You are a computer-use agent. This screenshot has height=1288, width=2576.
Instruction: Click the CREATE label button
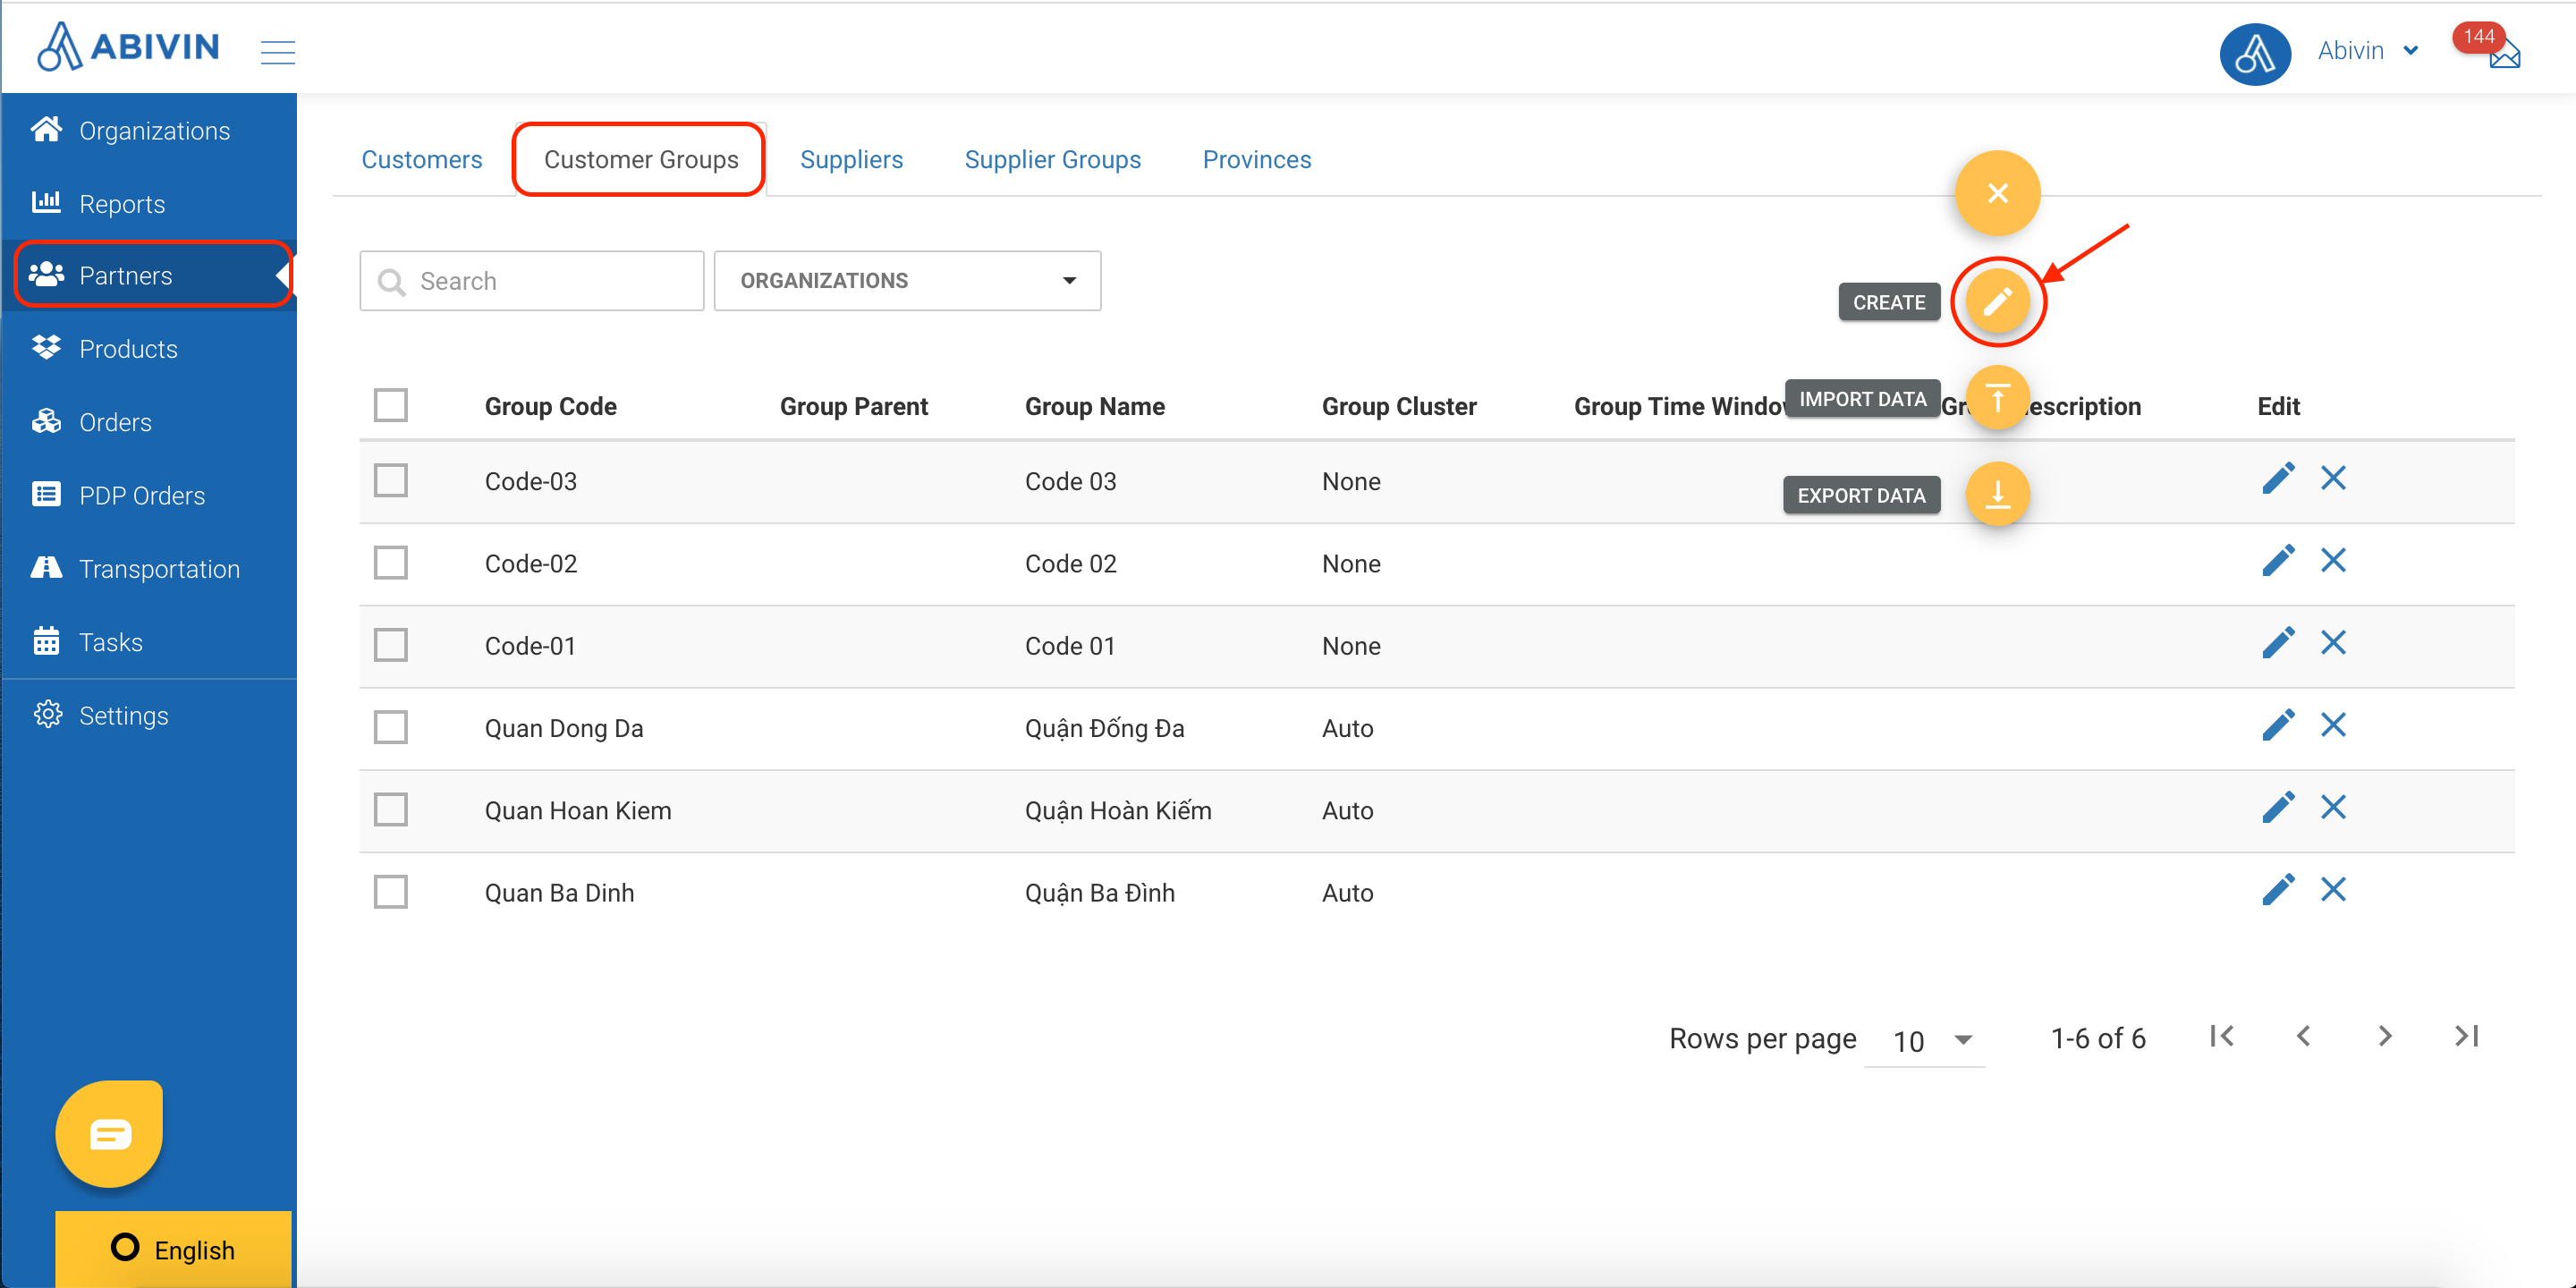pyautogui.click(x=1888, y=302)
